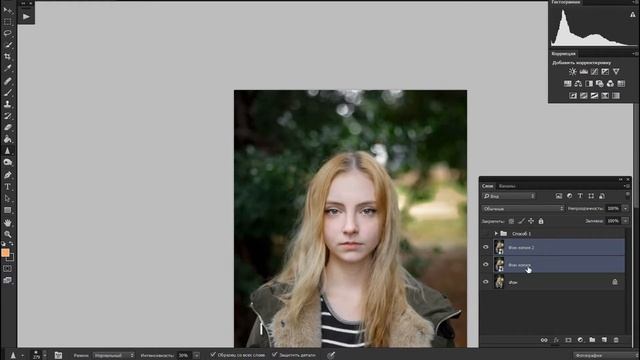640x360 pixels.
Task: Toggle lock image pixels brush icon
Action: click(521, 221)
